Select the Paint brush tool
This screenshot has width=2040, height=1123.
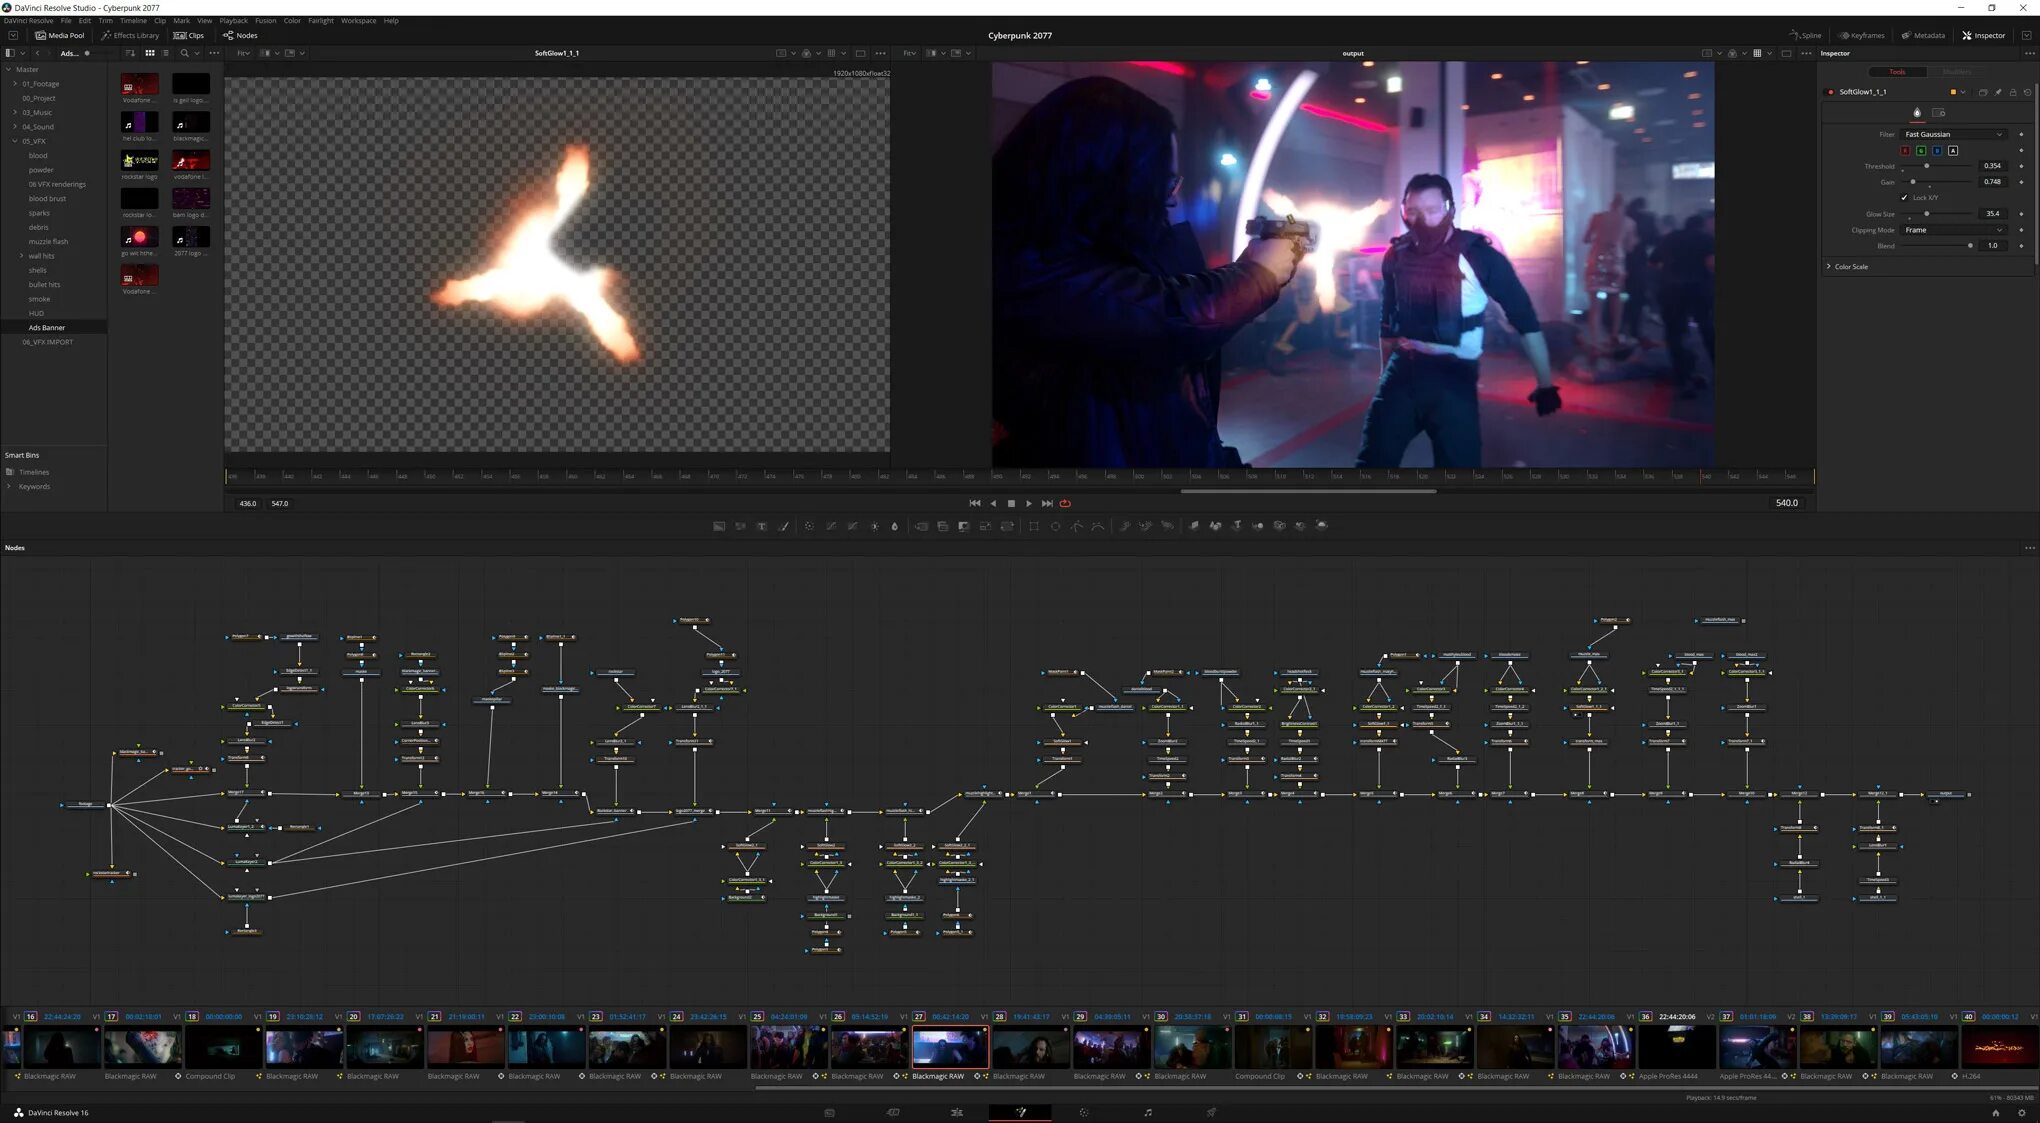point(784,526)
